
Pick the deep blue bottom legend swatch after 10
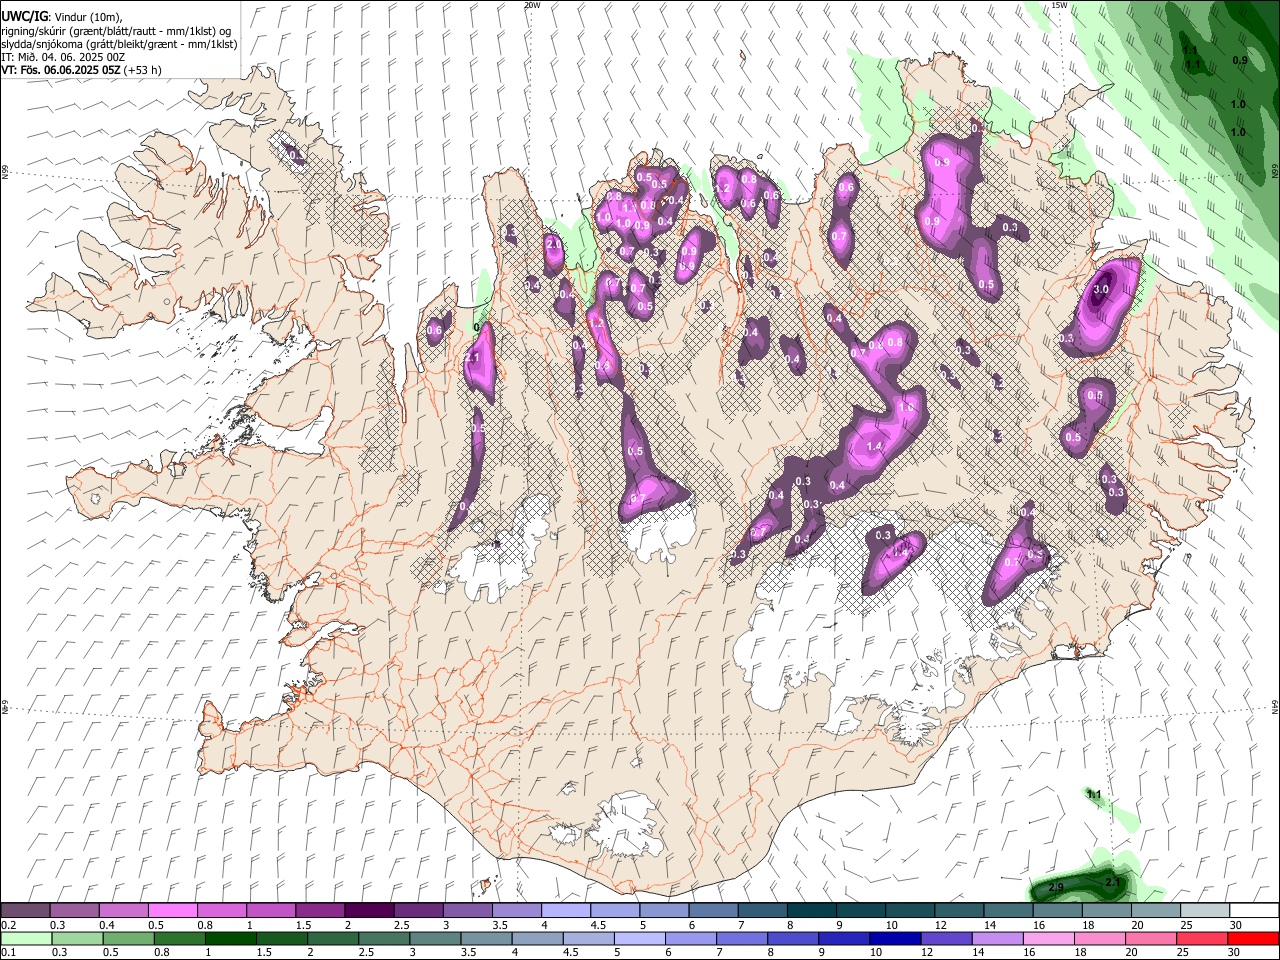click(x=894, y=939)
